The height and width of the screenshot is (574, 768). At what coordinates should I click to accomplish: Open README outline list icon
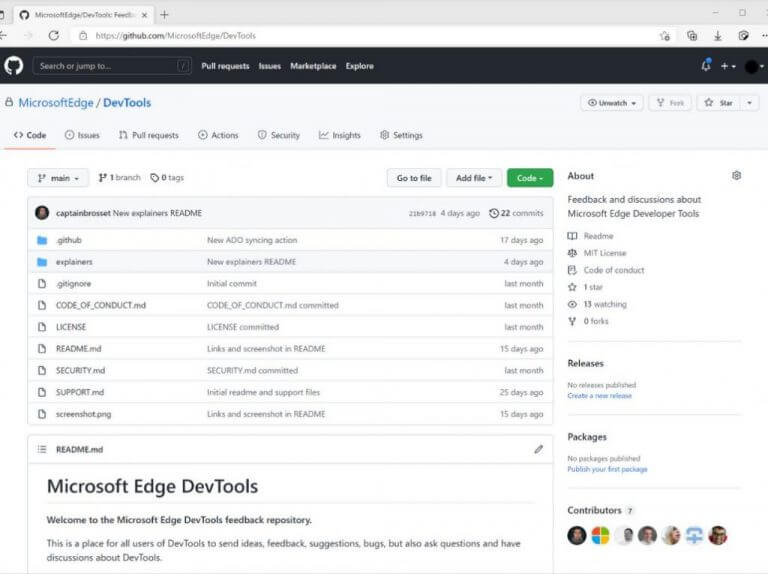click(42, 449)
